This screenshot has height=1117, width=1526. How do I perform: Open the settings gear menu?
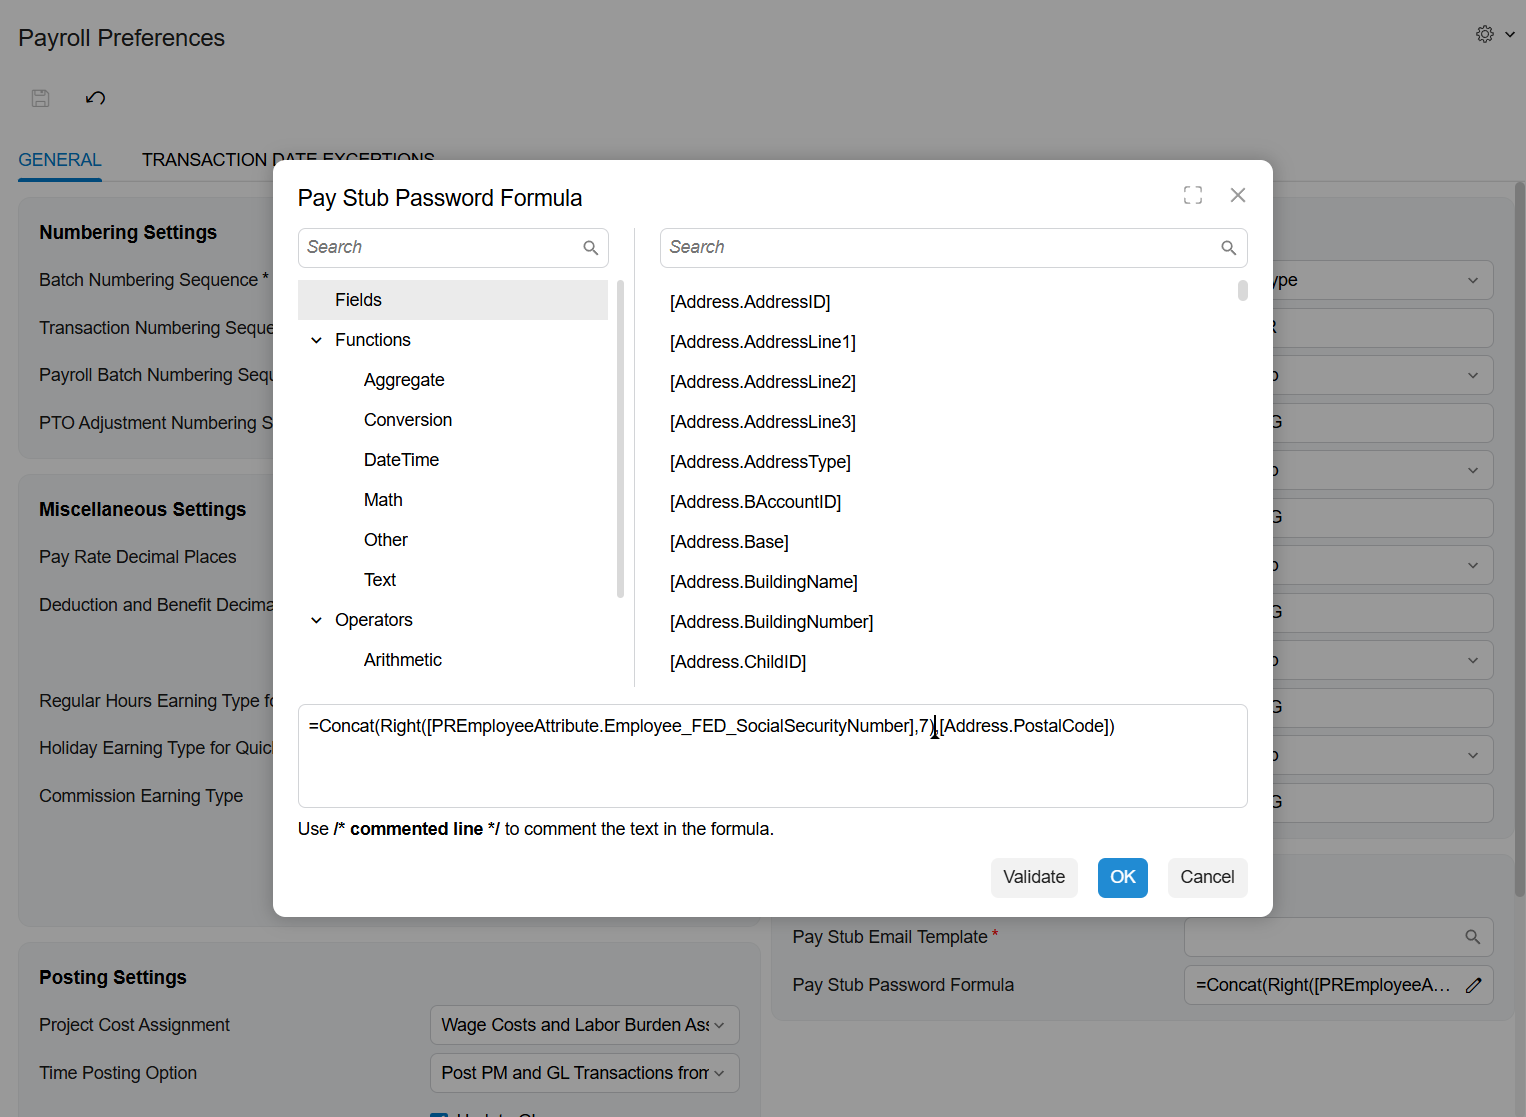pos(1485,33)
